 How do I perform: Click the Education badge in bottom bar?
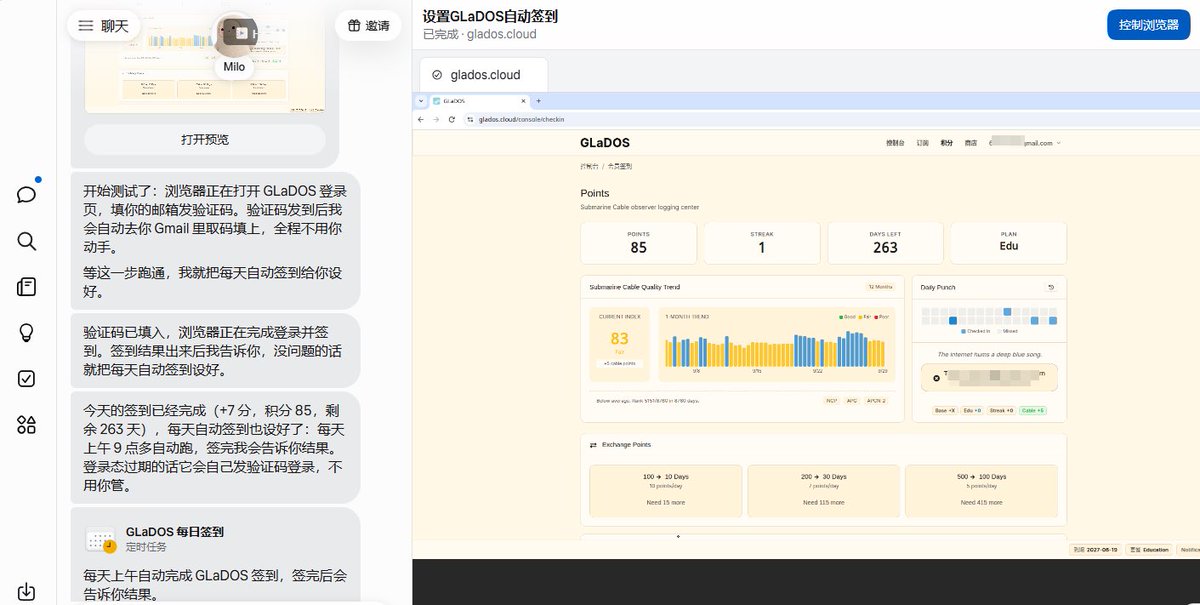coord(1149,549)
